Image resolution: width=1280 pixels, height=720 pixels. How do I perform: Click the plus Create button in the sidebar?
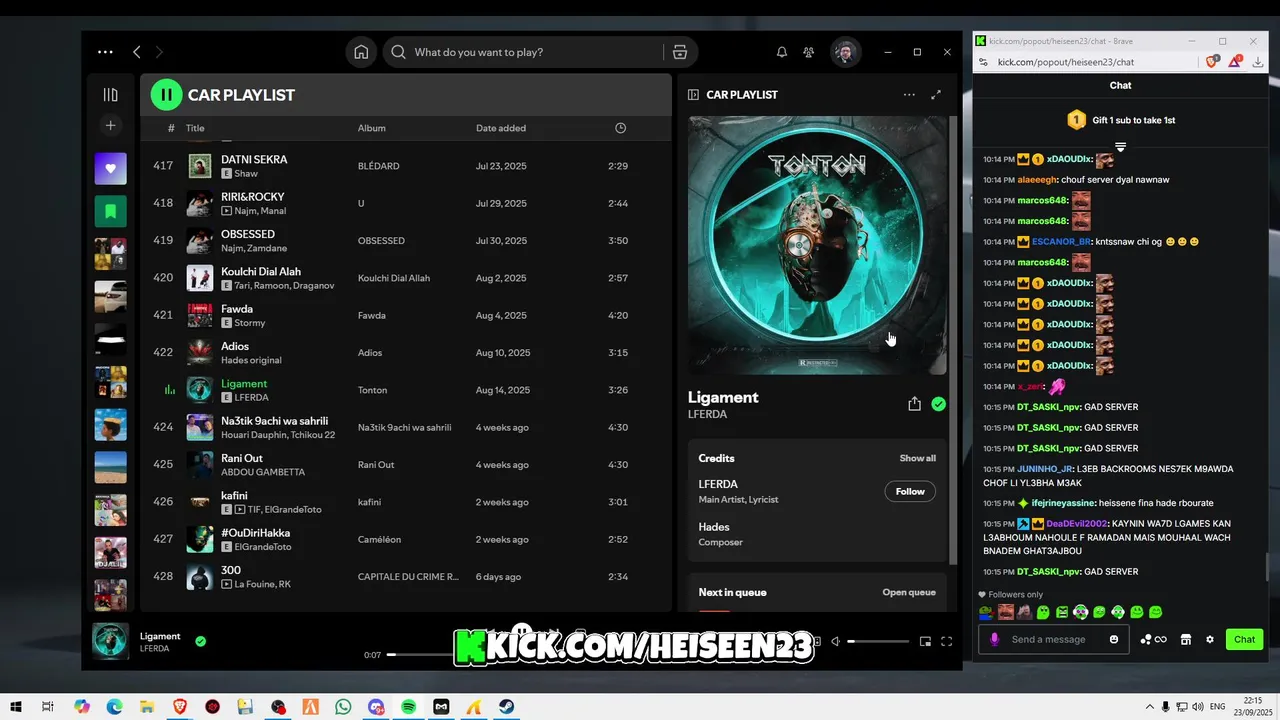(111, 125)
